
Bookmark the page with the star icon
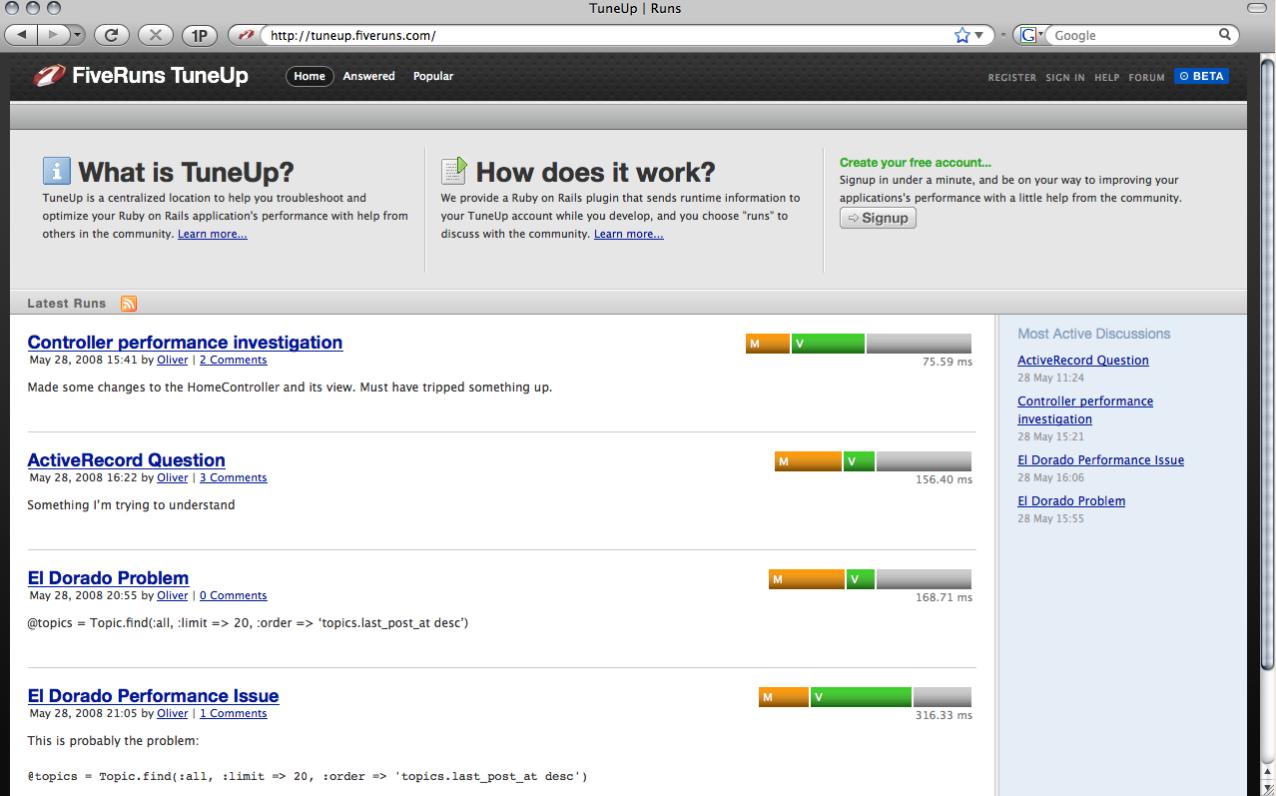point(963,35)
